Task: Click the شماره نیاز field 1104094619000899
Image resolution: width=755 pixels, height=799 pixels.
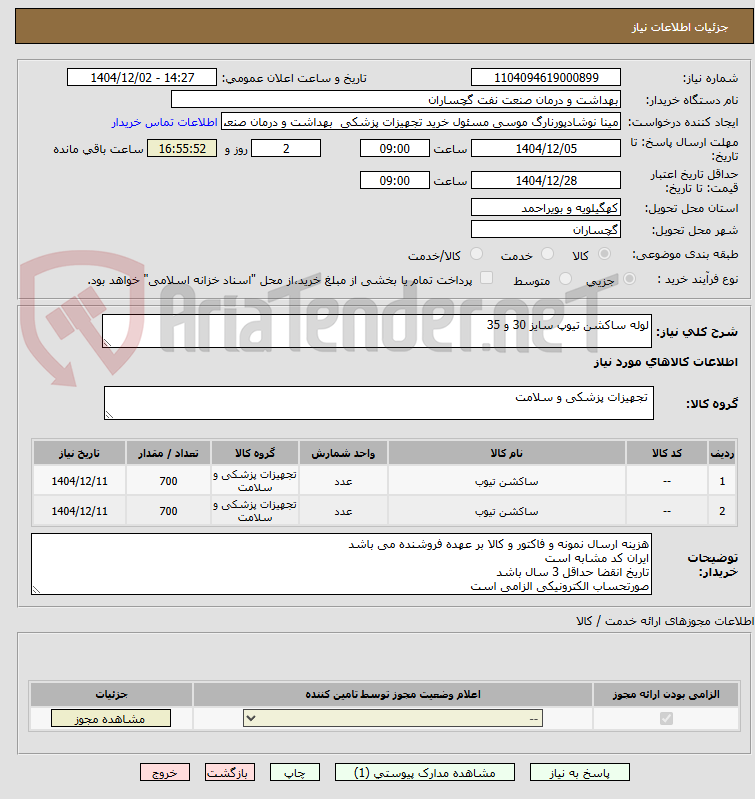Action: (546, 77)
